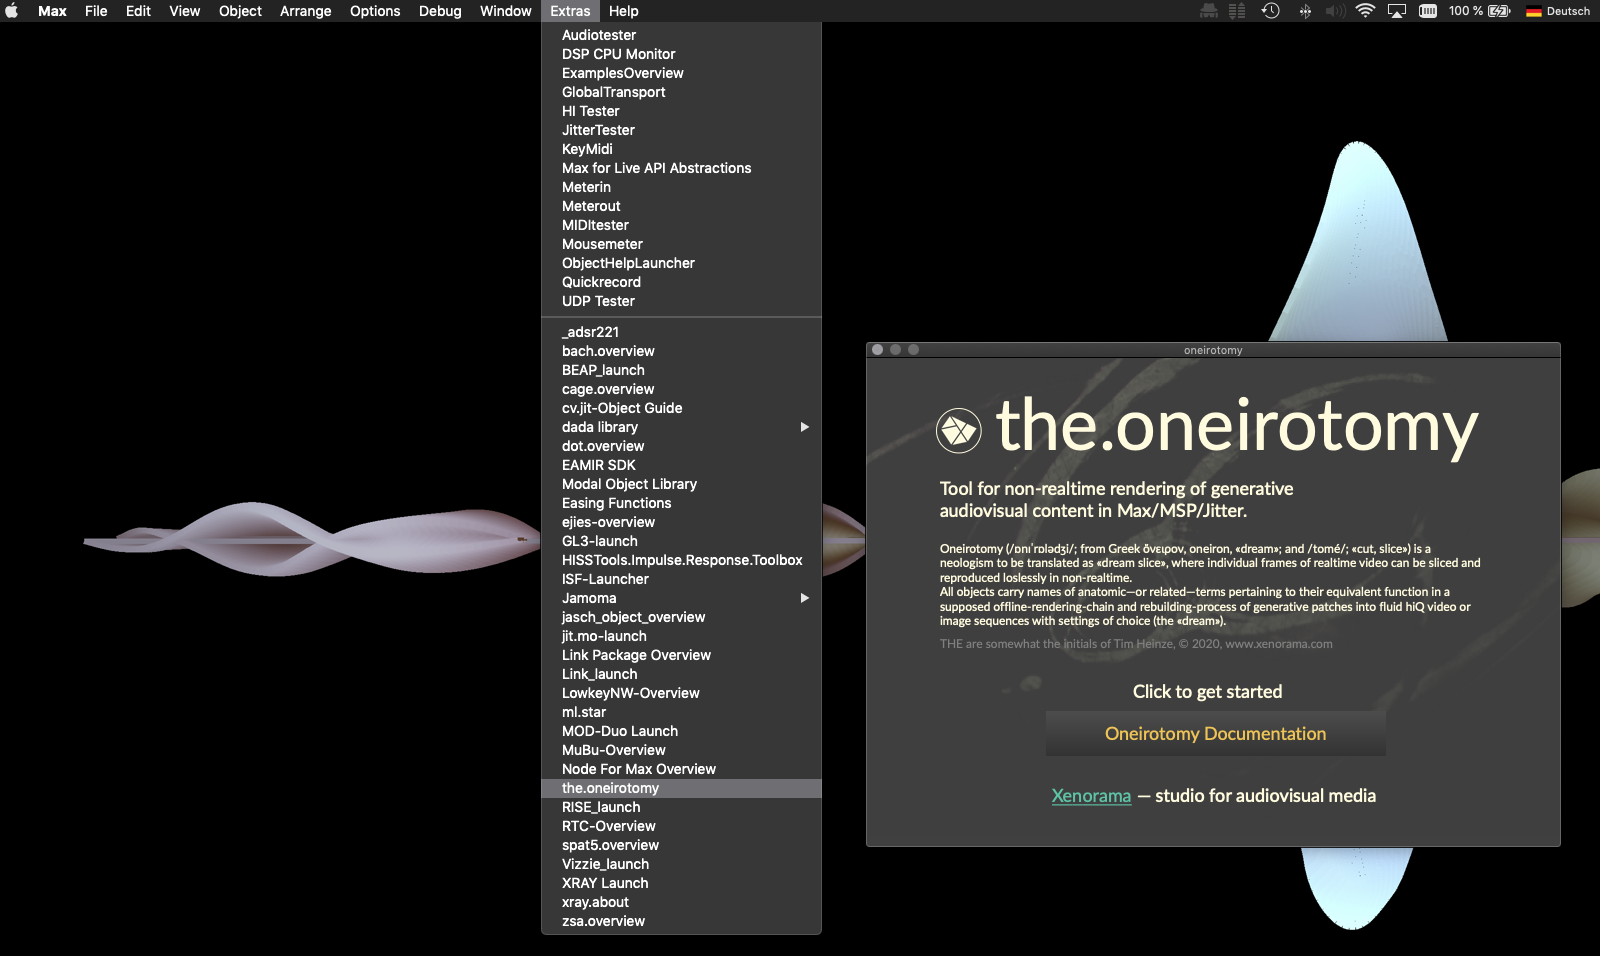Click the memory chip menu bar icon
Image resolution: width=1600 pixels, height=956 pixels.
click(1428, 11)
